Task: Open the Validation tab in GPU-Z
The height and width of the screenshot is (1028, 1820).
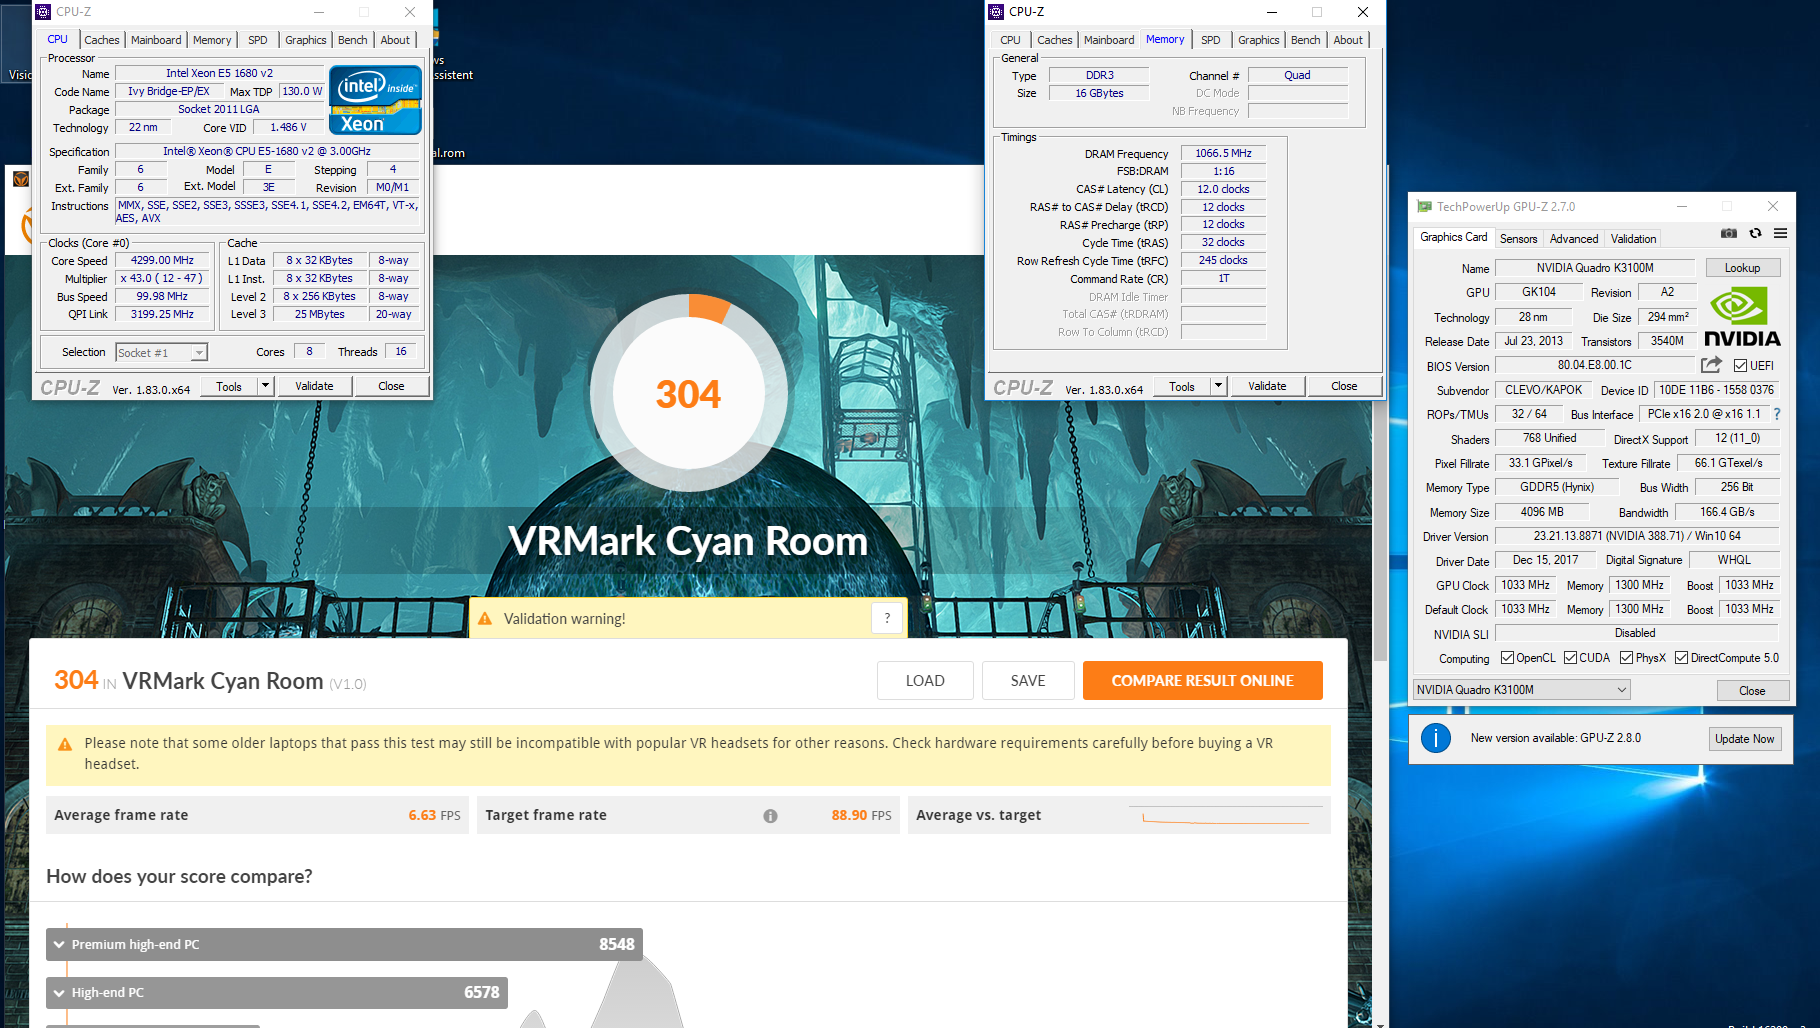Action: coord(1633,239)
